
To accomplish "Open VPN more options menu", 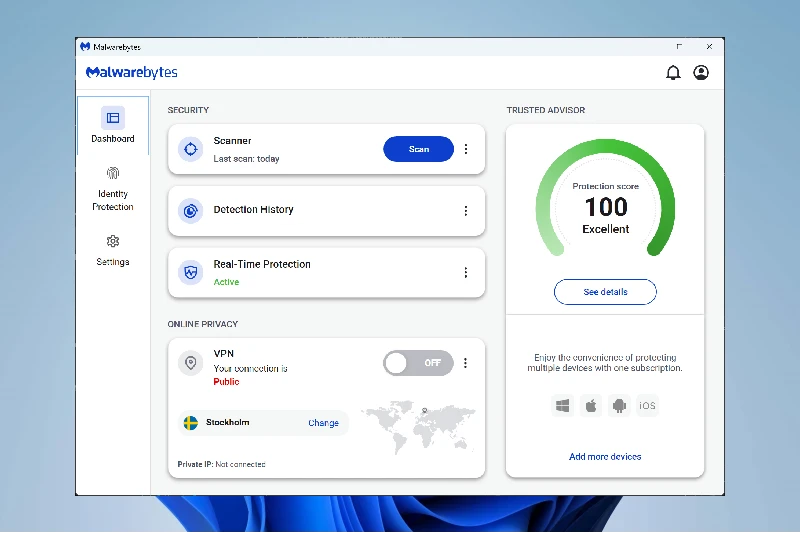I will (465, 363).
